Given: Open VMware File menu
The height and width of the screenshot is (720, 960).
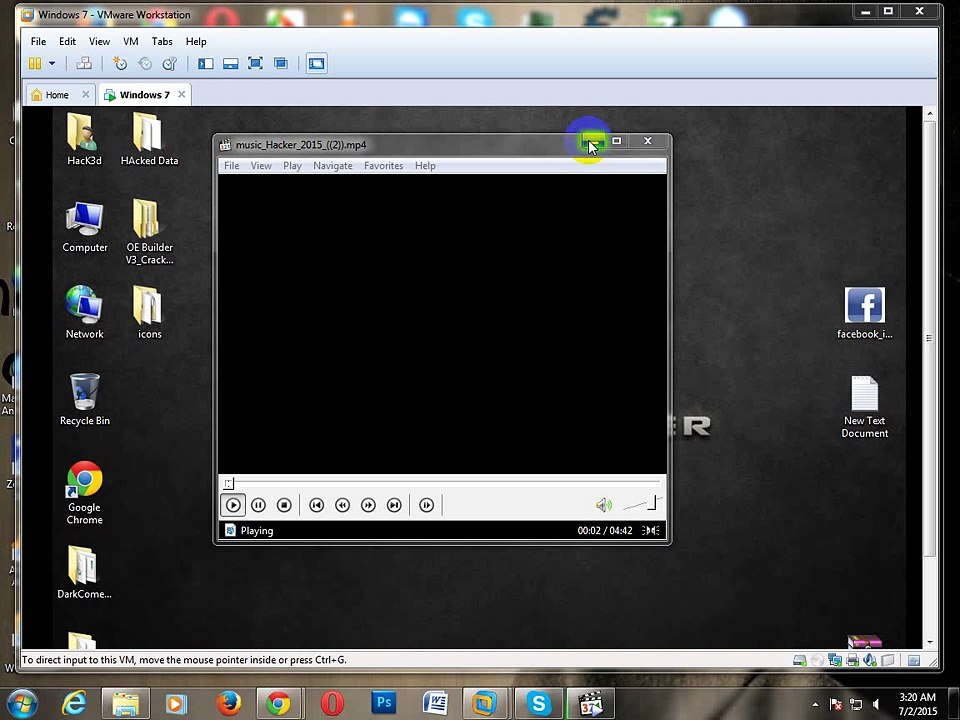Looking at the screenshot, I should click(x=38, y=42).
